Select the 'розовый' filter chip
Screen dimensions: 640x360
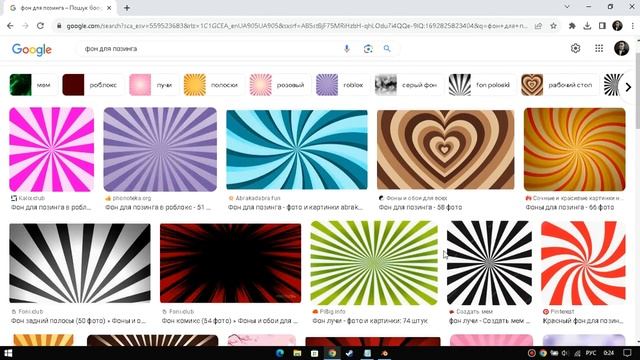(280, 85)
